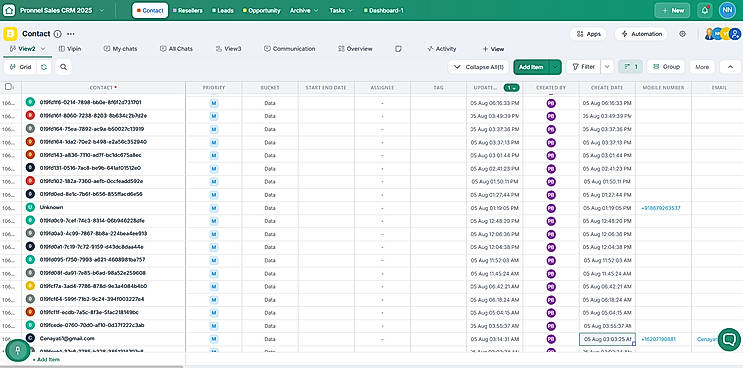Click created-by avatar in Unknown row
This screenshot has width=743, height=368.
551,208
